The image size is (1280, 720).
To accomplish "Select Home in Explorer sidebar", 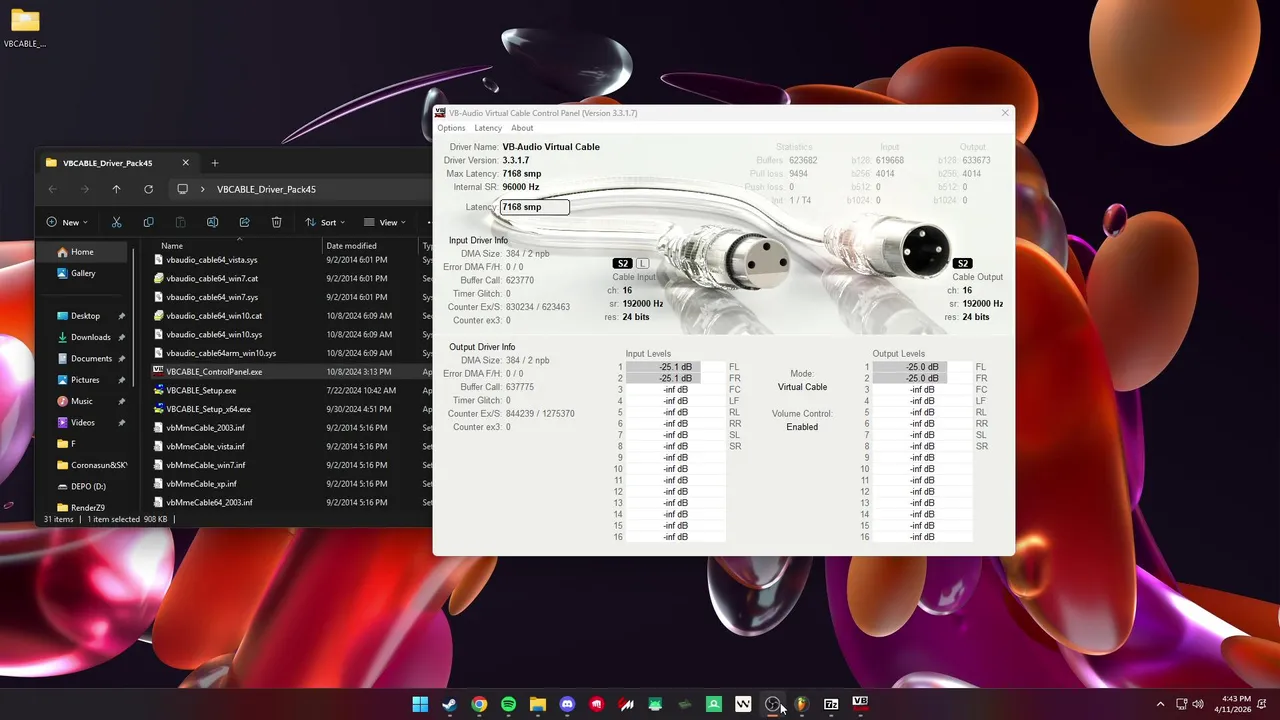I will [84, 252].
